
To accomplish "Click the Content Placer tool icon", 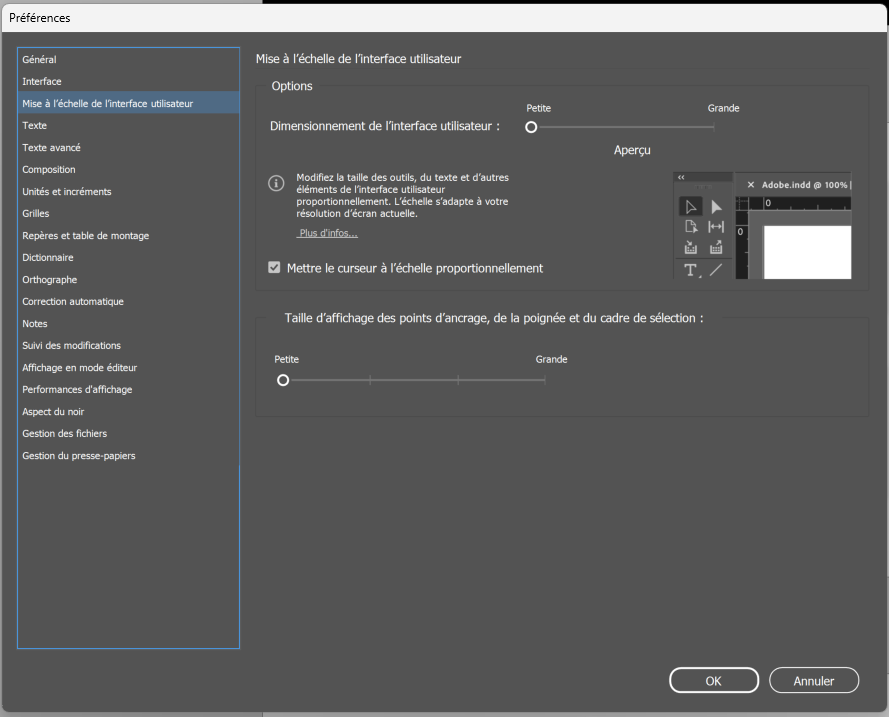I will coord(716,248).
